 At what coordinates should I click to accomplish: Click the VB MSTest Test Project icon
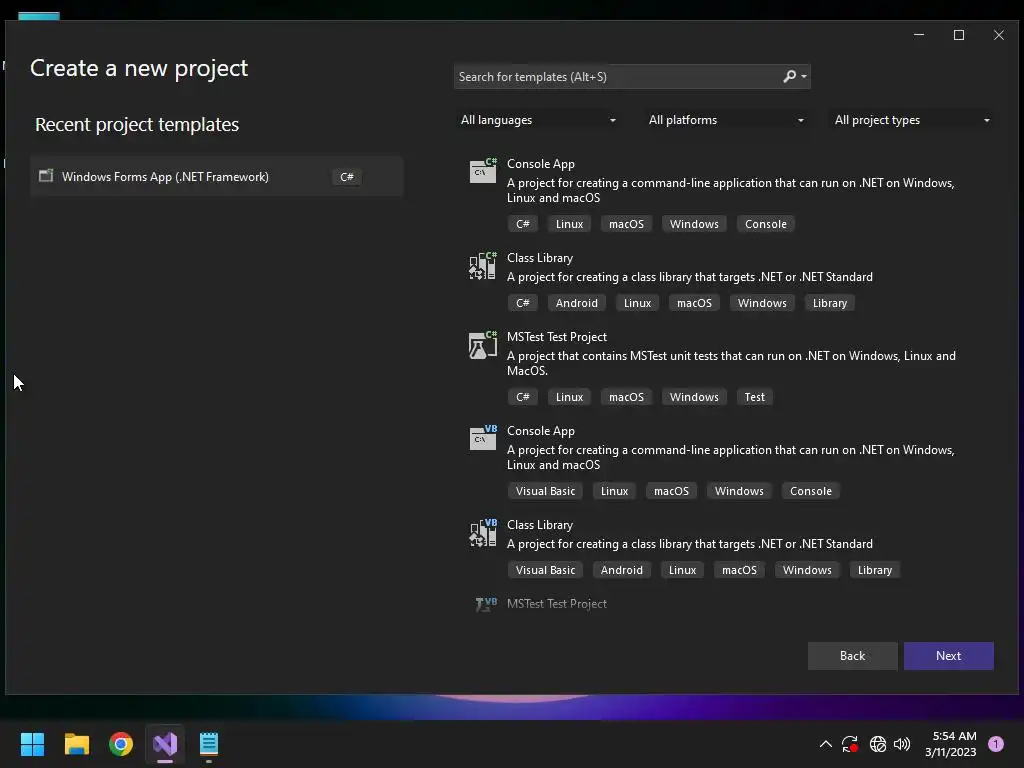point(486,604)
